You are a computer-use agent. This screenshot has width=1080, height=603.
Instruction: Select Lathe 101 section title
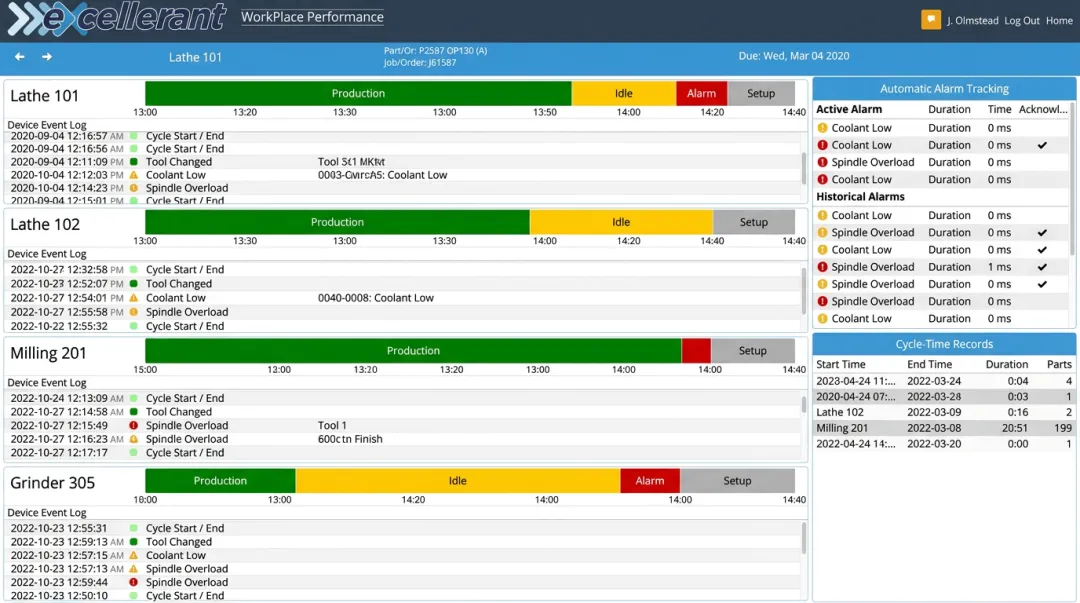(44, 95)
